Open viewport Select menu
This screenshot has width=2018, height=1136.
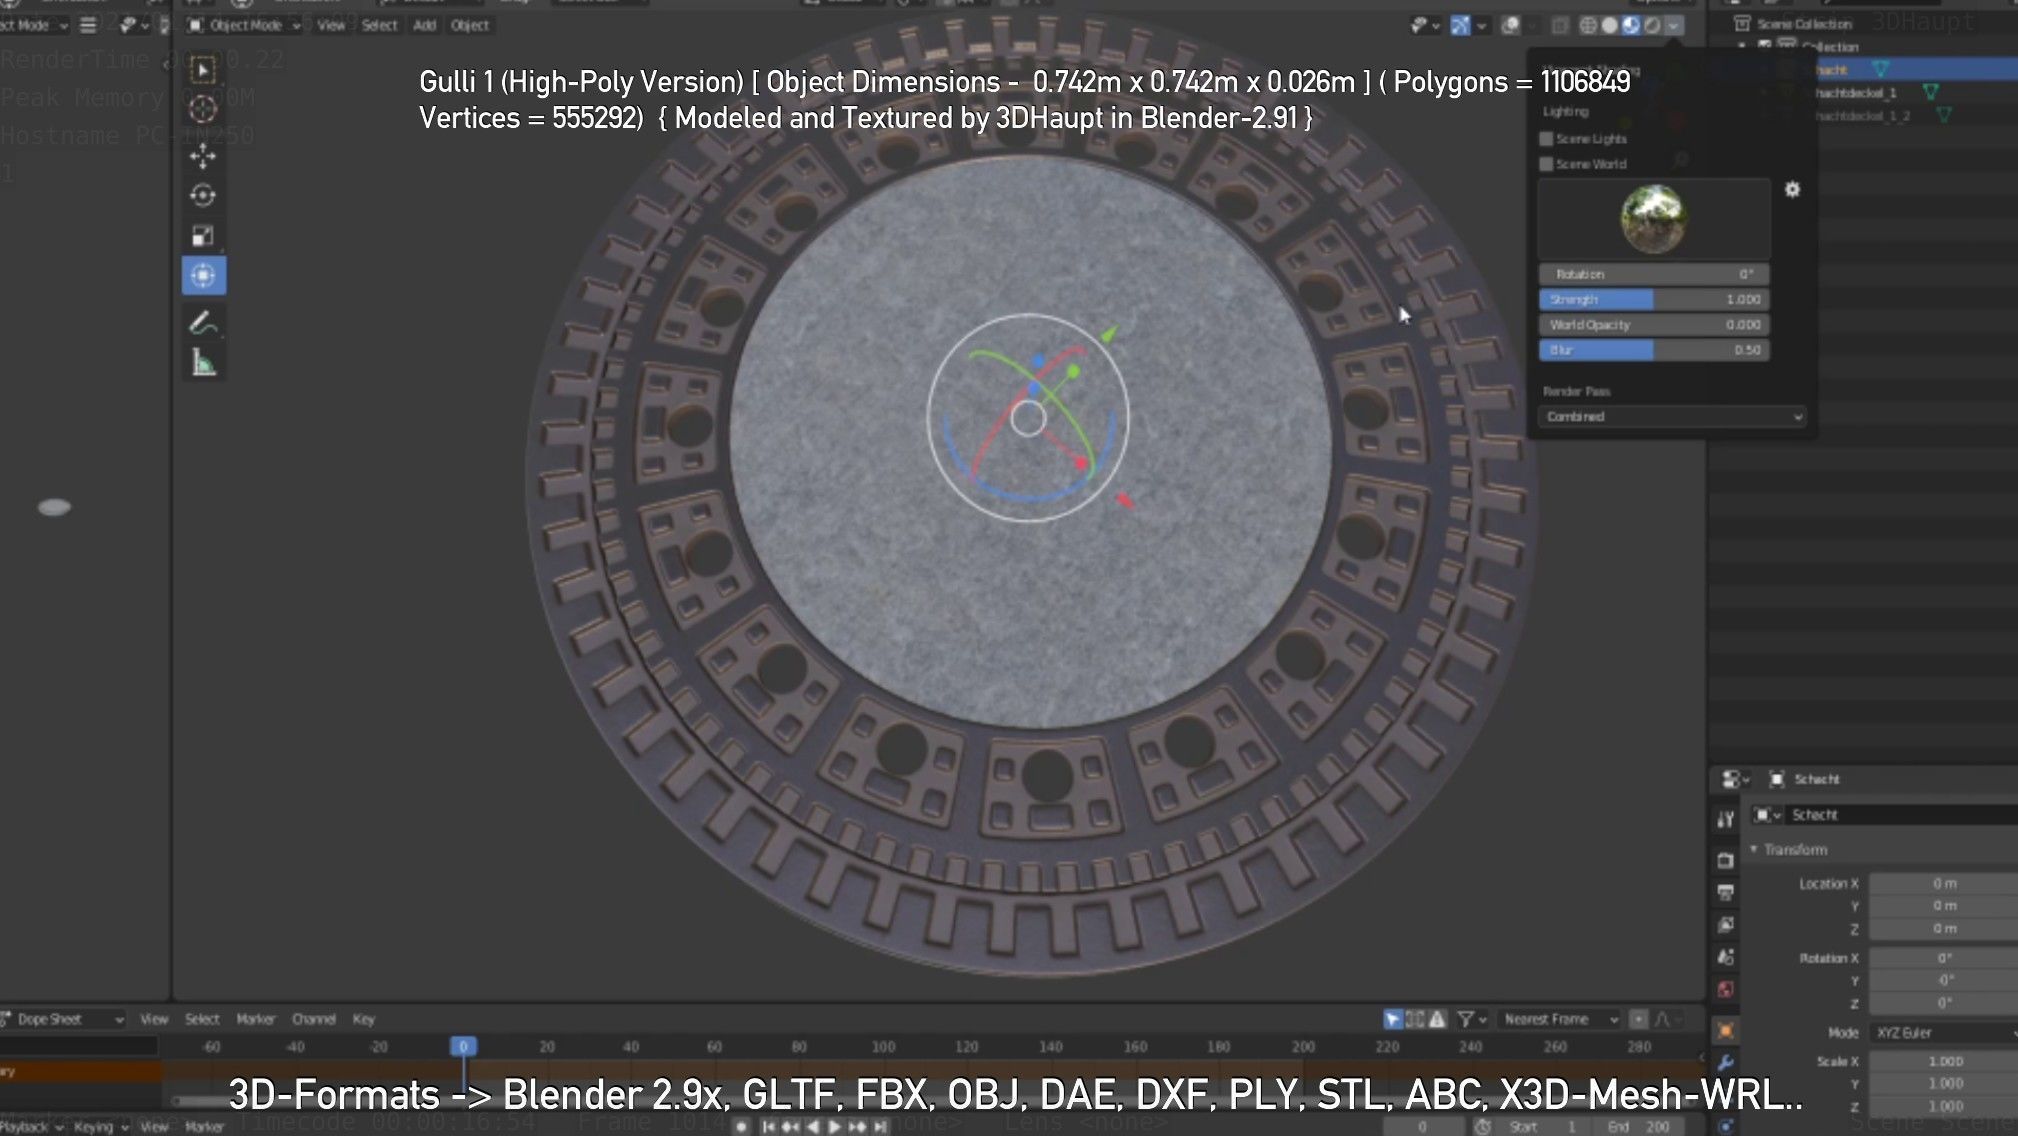pyautogui.click(x=379, y=25)
